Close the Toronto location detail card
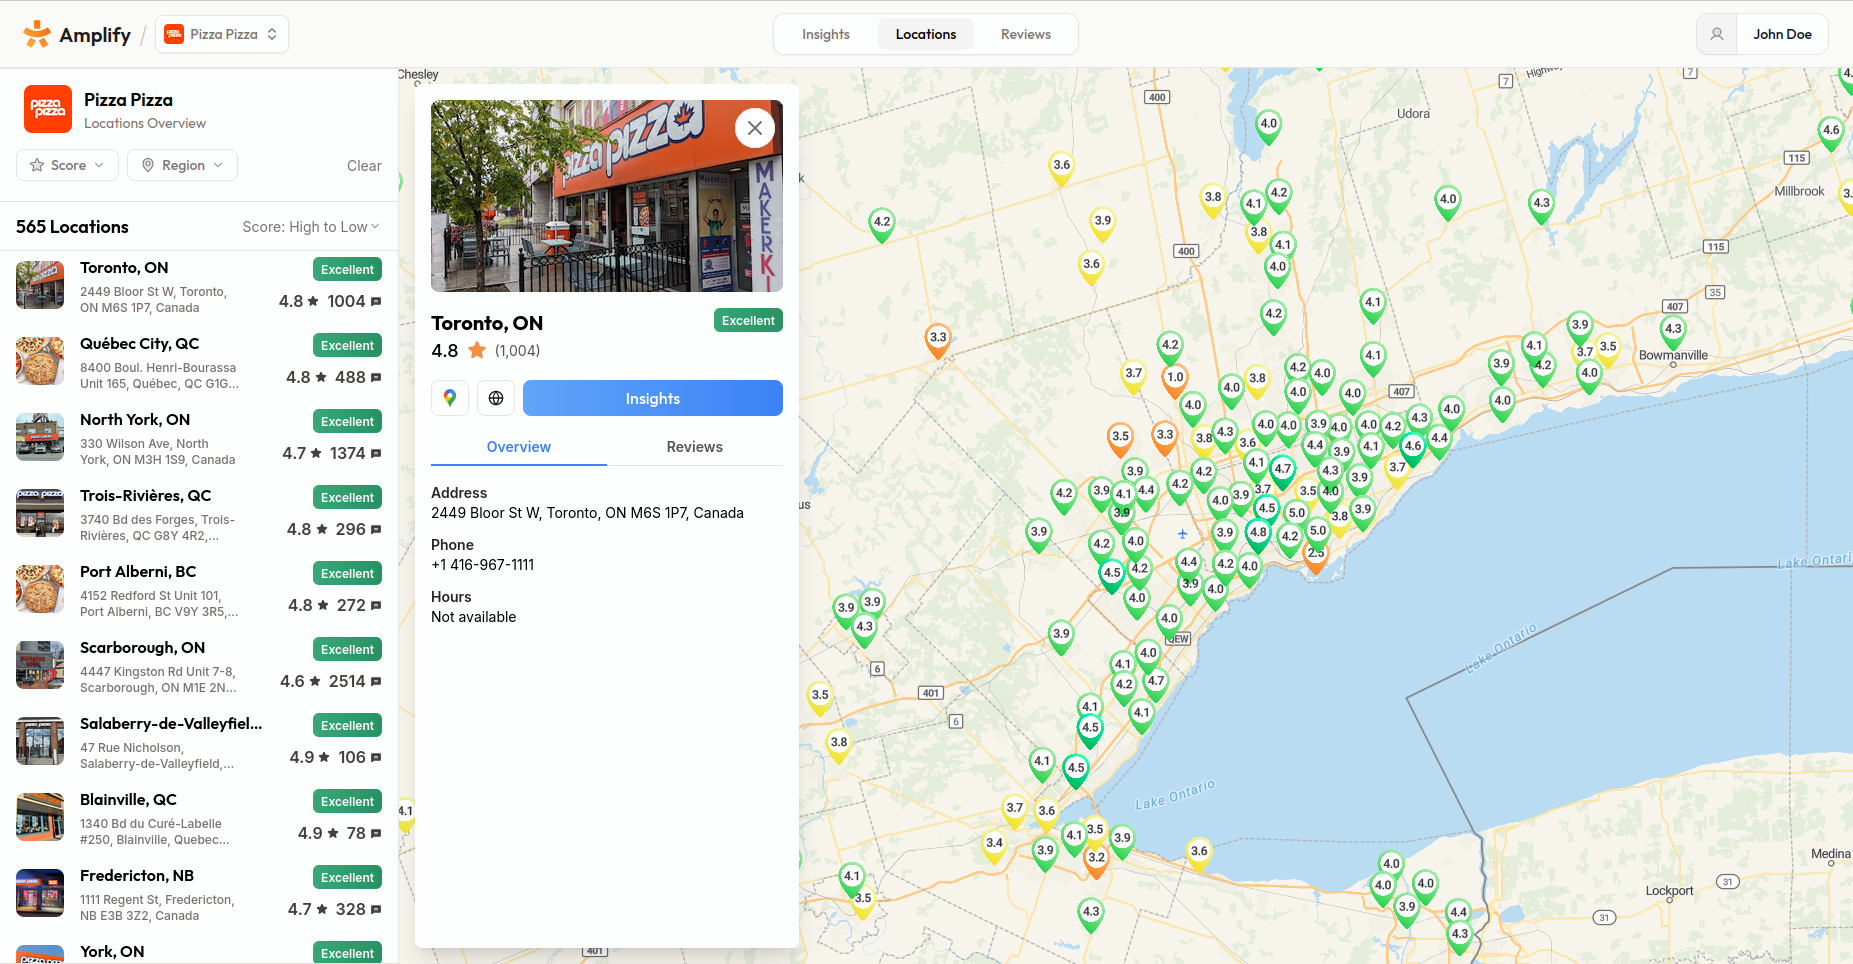 pos(755,128)
